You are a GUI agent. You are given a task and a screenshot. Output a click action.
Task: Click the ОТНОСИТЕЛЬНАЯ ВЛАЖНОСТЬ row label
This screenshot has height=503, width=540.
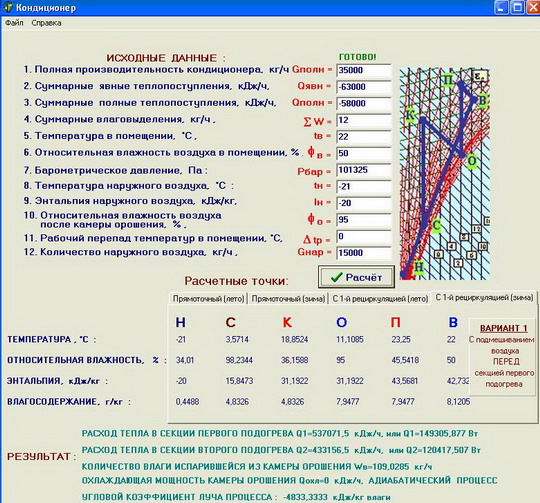[87, 360]
